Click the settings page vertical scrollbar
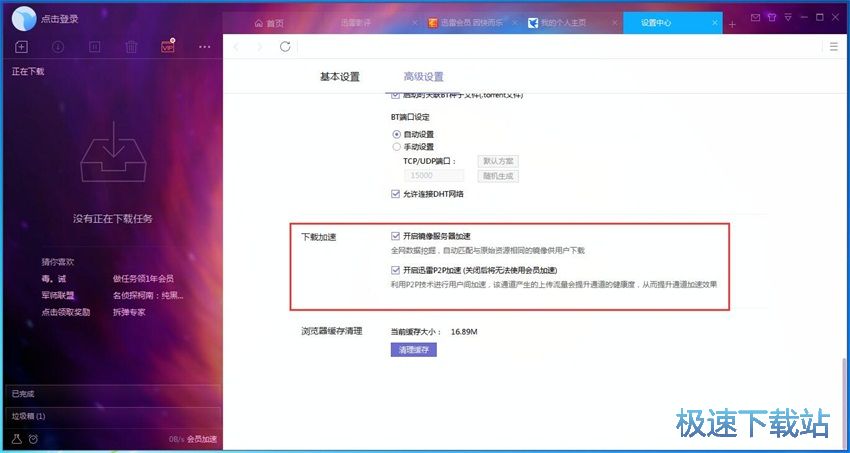This screenshot has width=850, height=453. (x=843, y=402)
